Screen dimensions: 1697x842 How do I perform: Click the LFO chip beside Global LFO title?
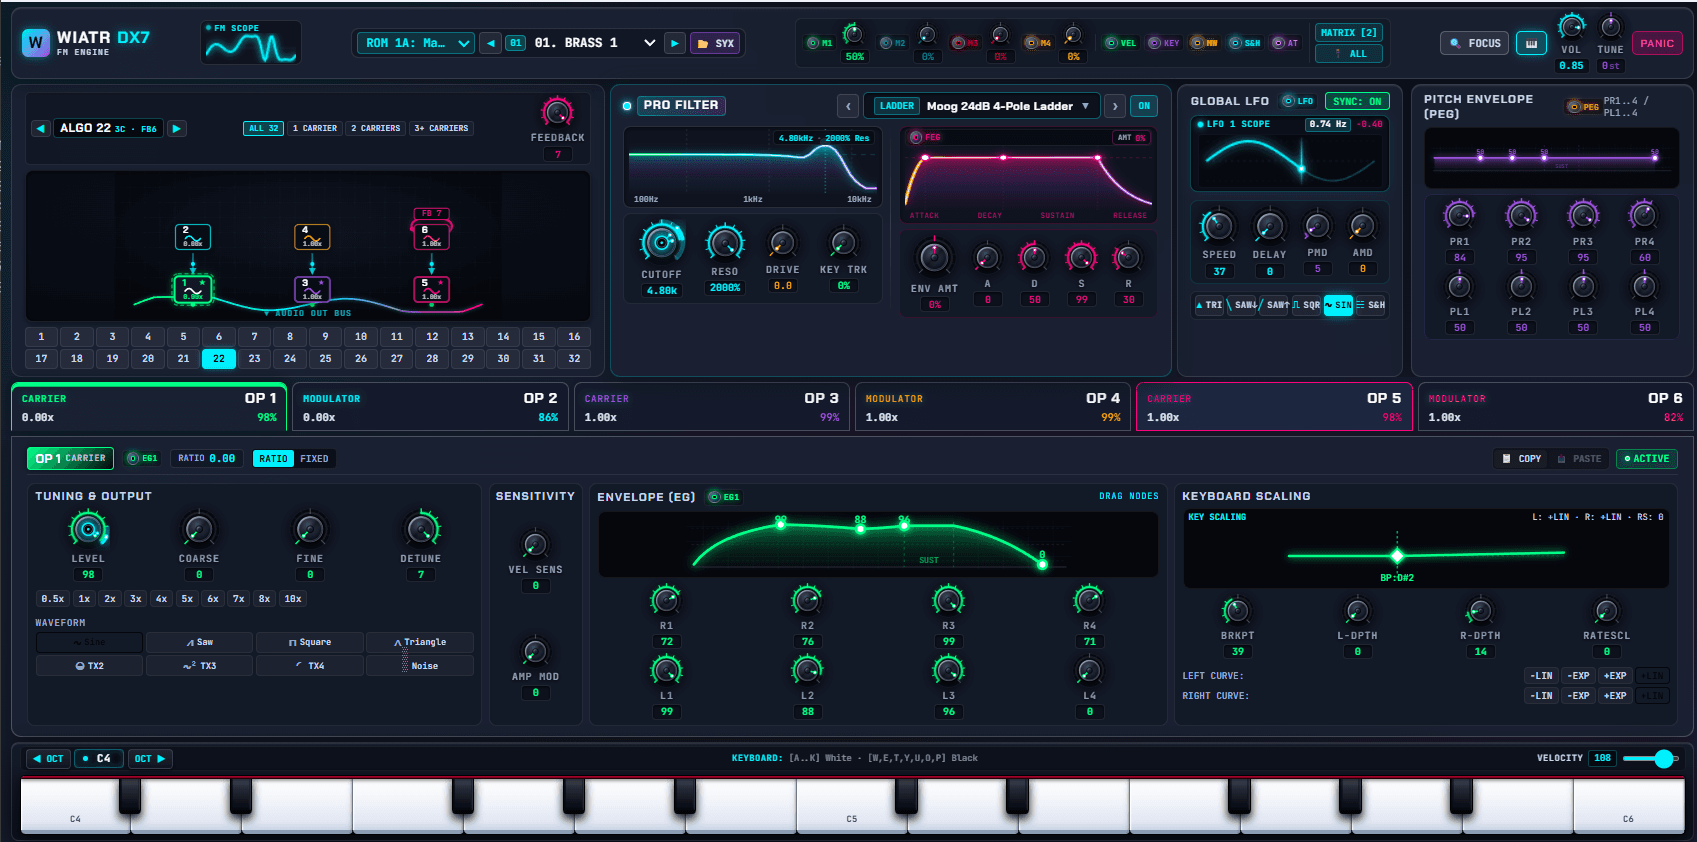(1298, 101)
